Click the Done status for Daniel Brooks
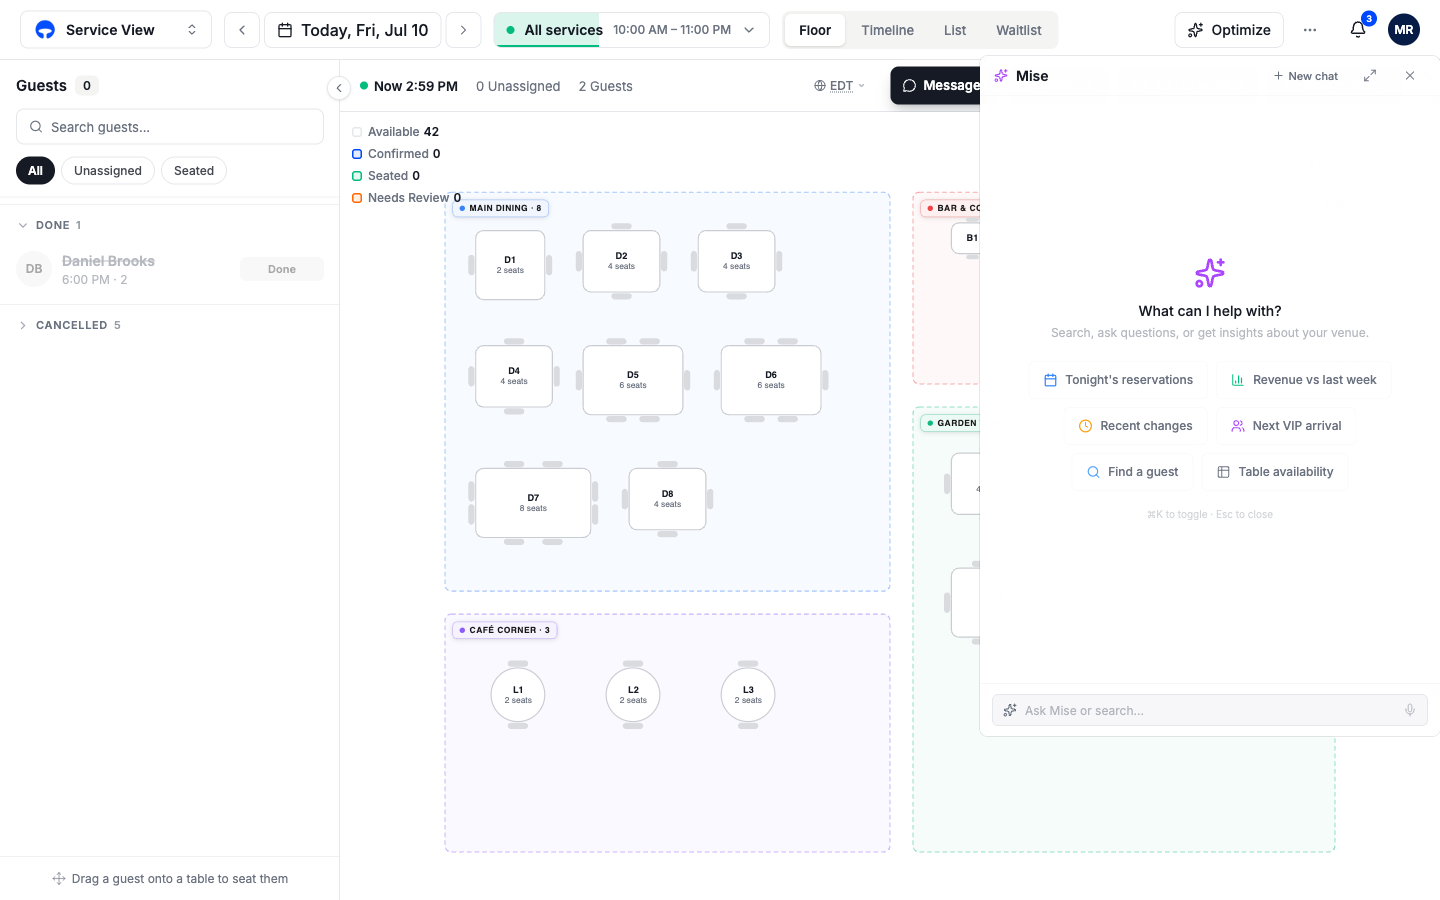This screenshot has width=1440, height=900. [x=282, y=269]
